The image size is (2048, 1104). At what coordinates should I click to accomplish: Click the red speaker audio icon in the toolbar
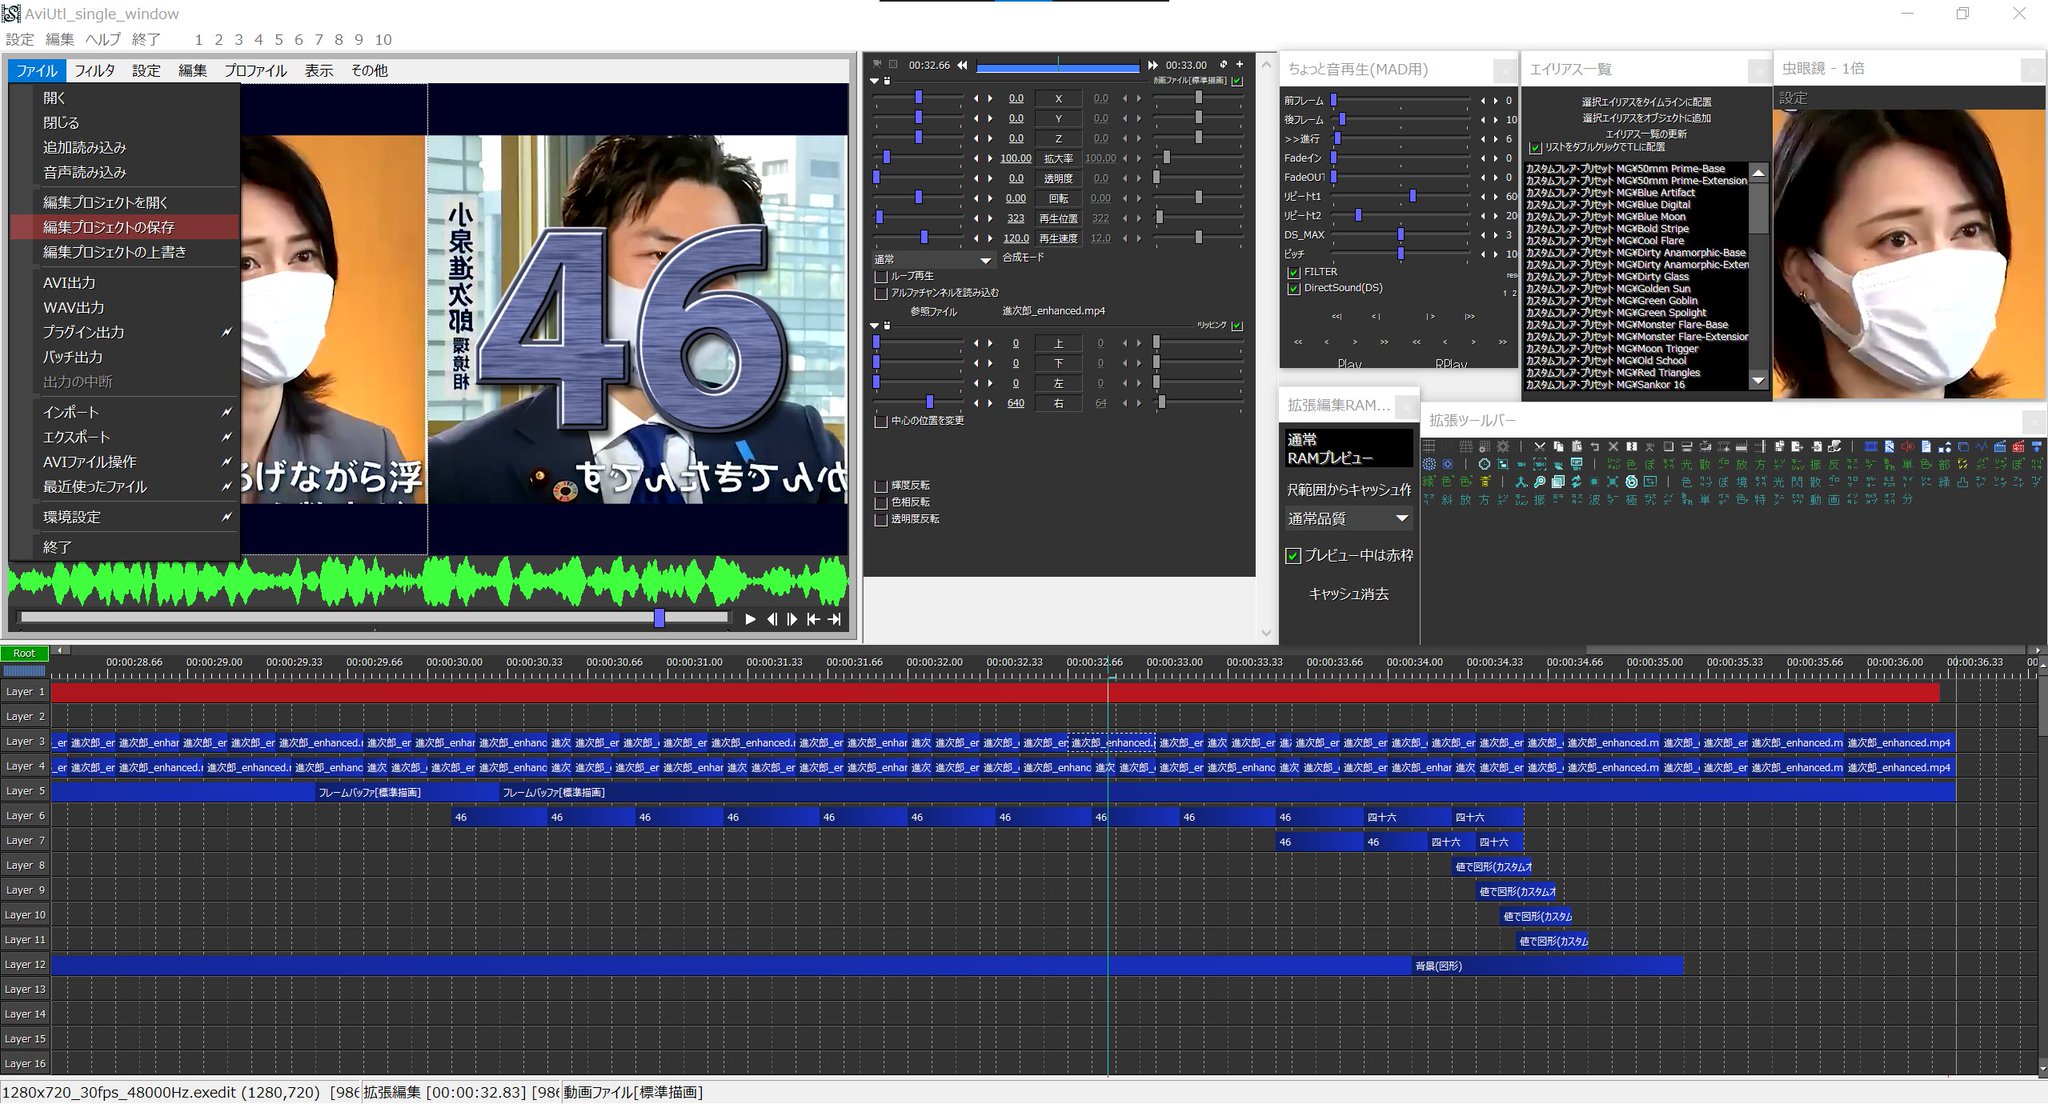point(1907,446)
